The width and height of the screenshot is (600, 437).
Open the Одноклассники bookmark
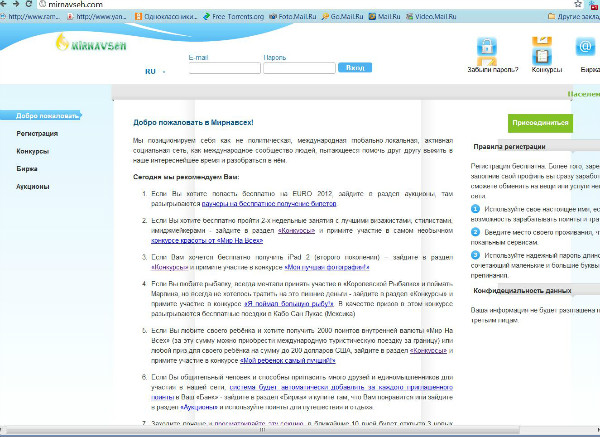pos(166,16)
